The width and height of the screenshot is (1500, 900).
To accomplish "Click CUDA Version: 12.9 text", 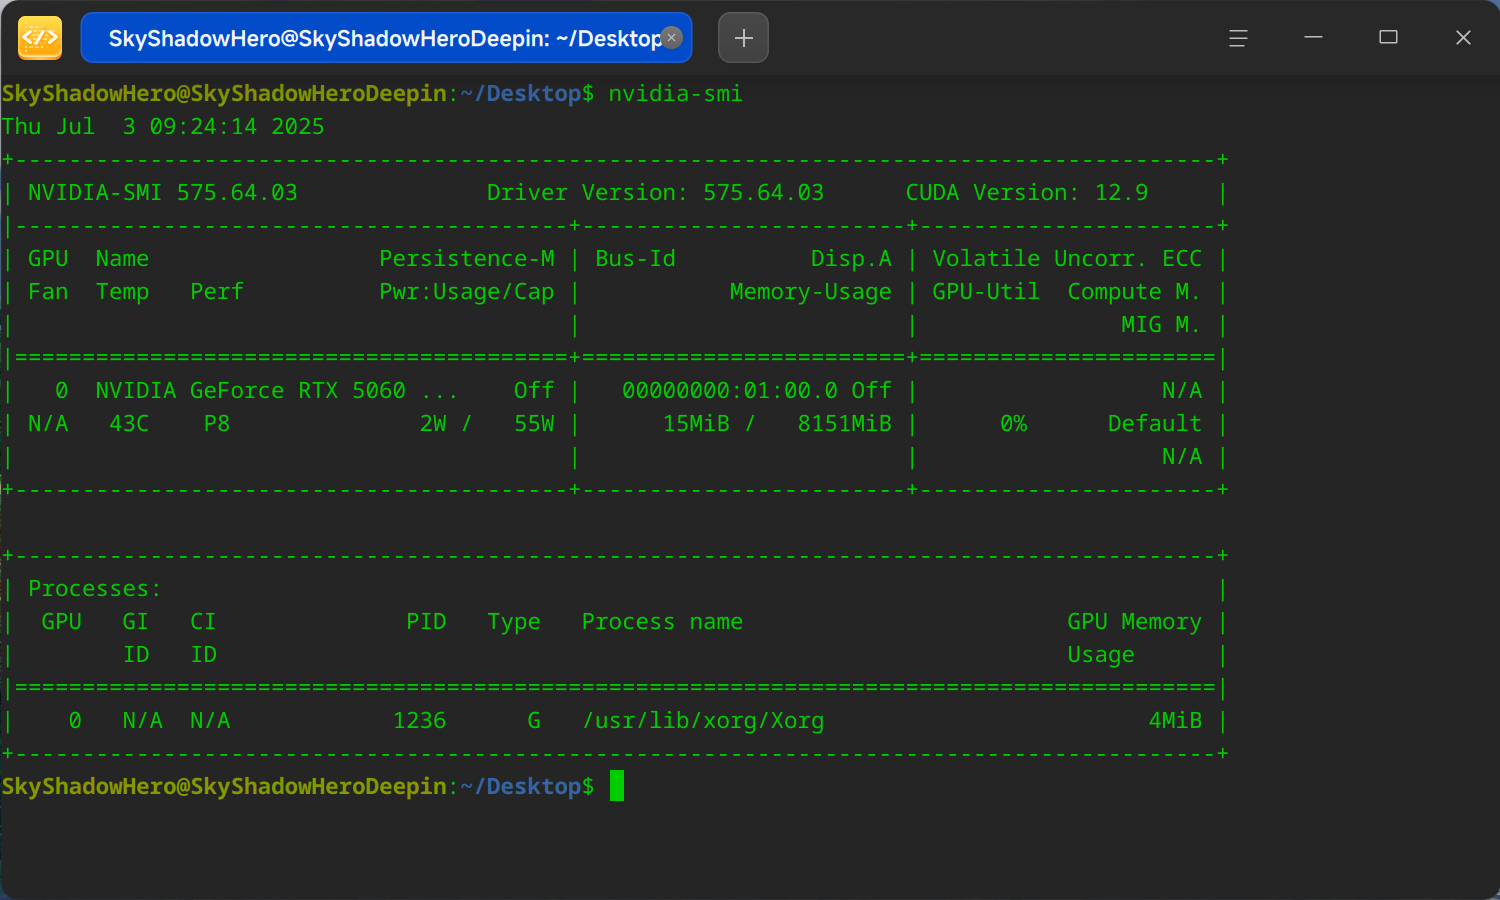I will (x=1027, y=193).
